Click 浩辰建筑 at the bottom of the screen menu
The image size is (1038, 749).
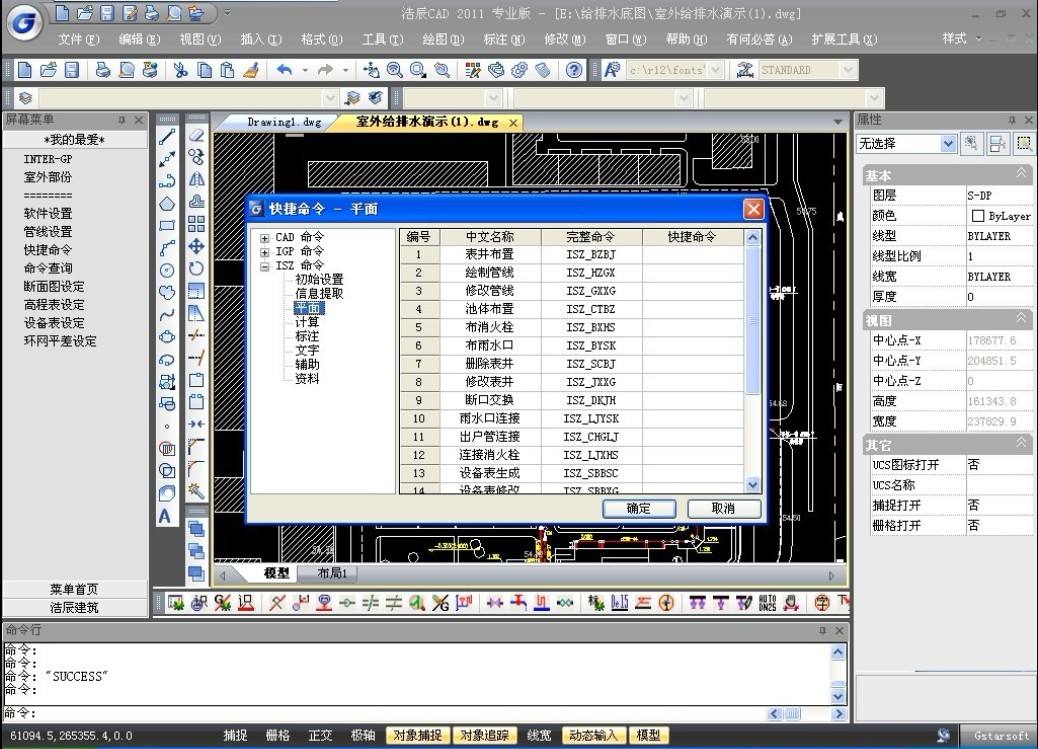pos(74,607)
